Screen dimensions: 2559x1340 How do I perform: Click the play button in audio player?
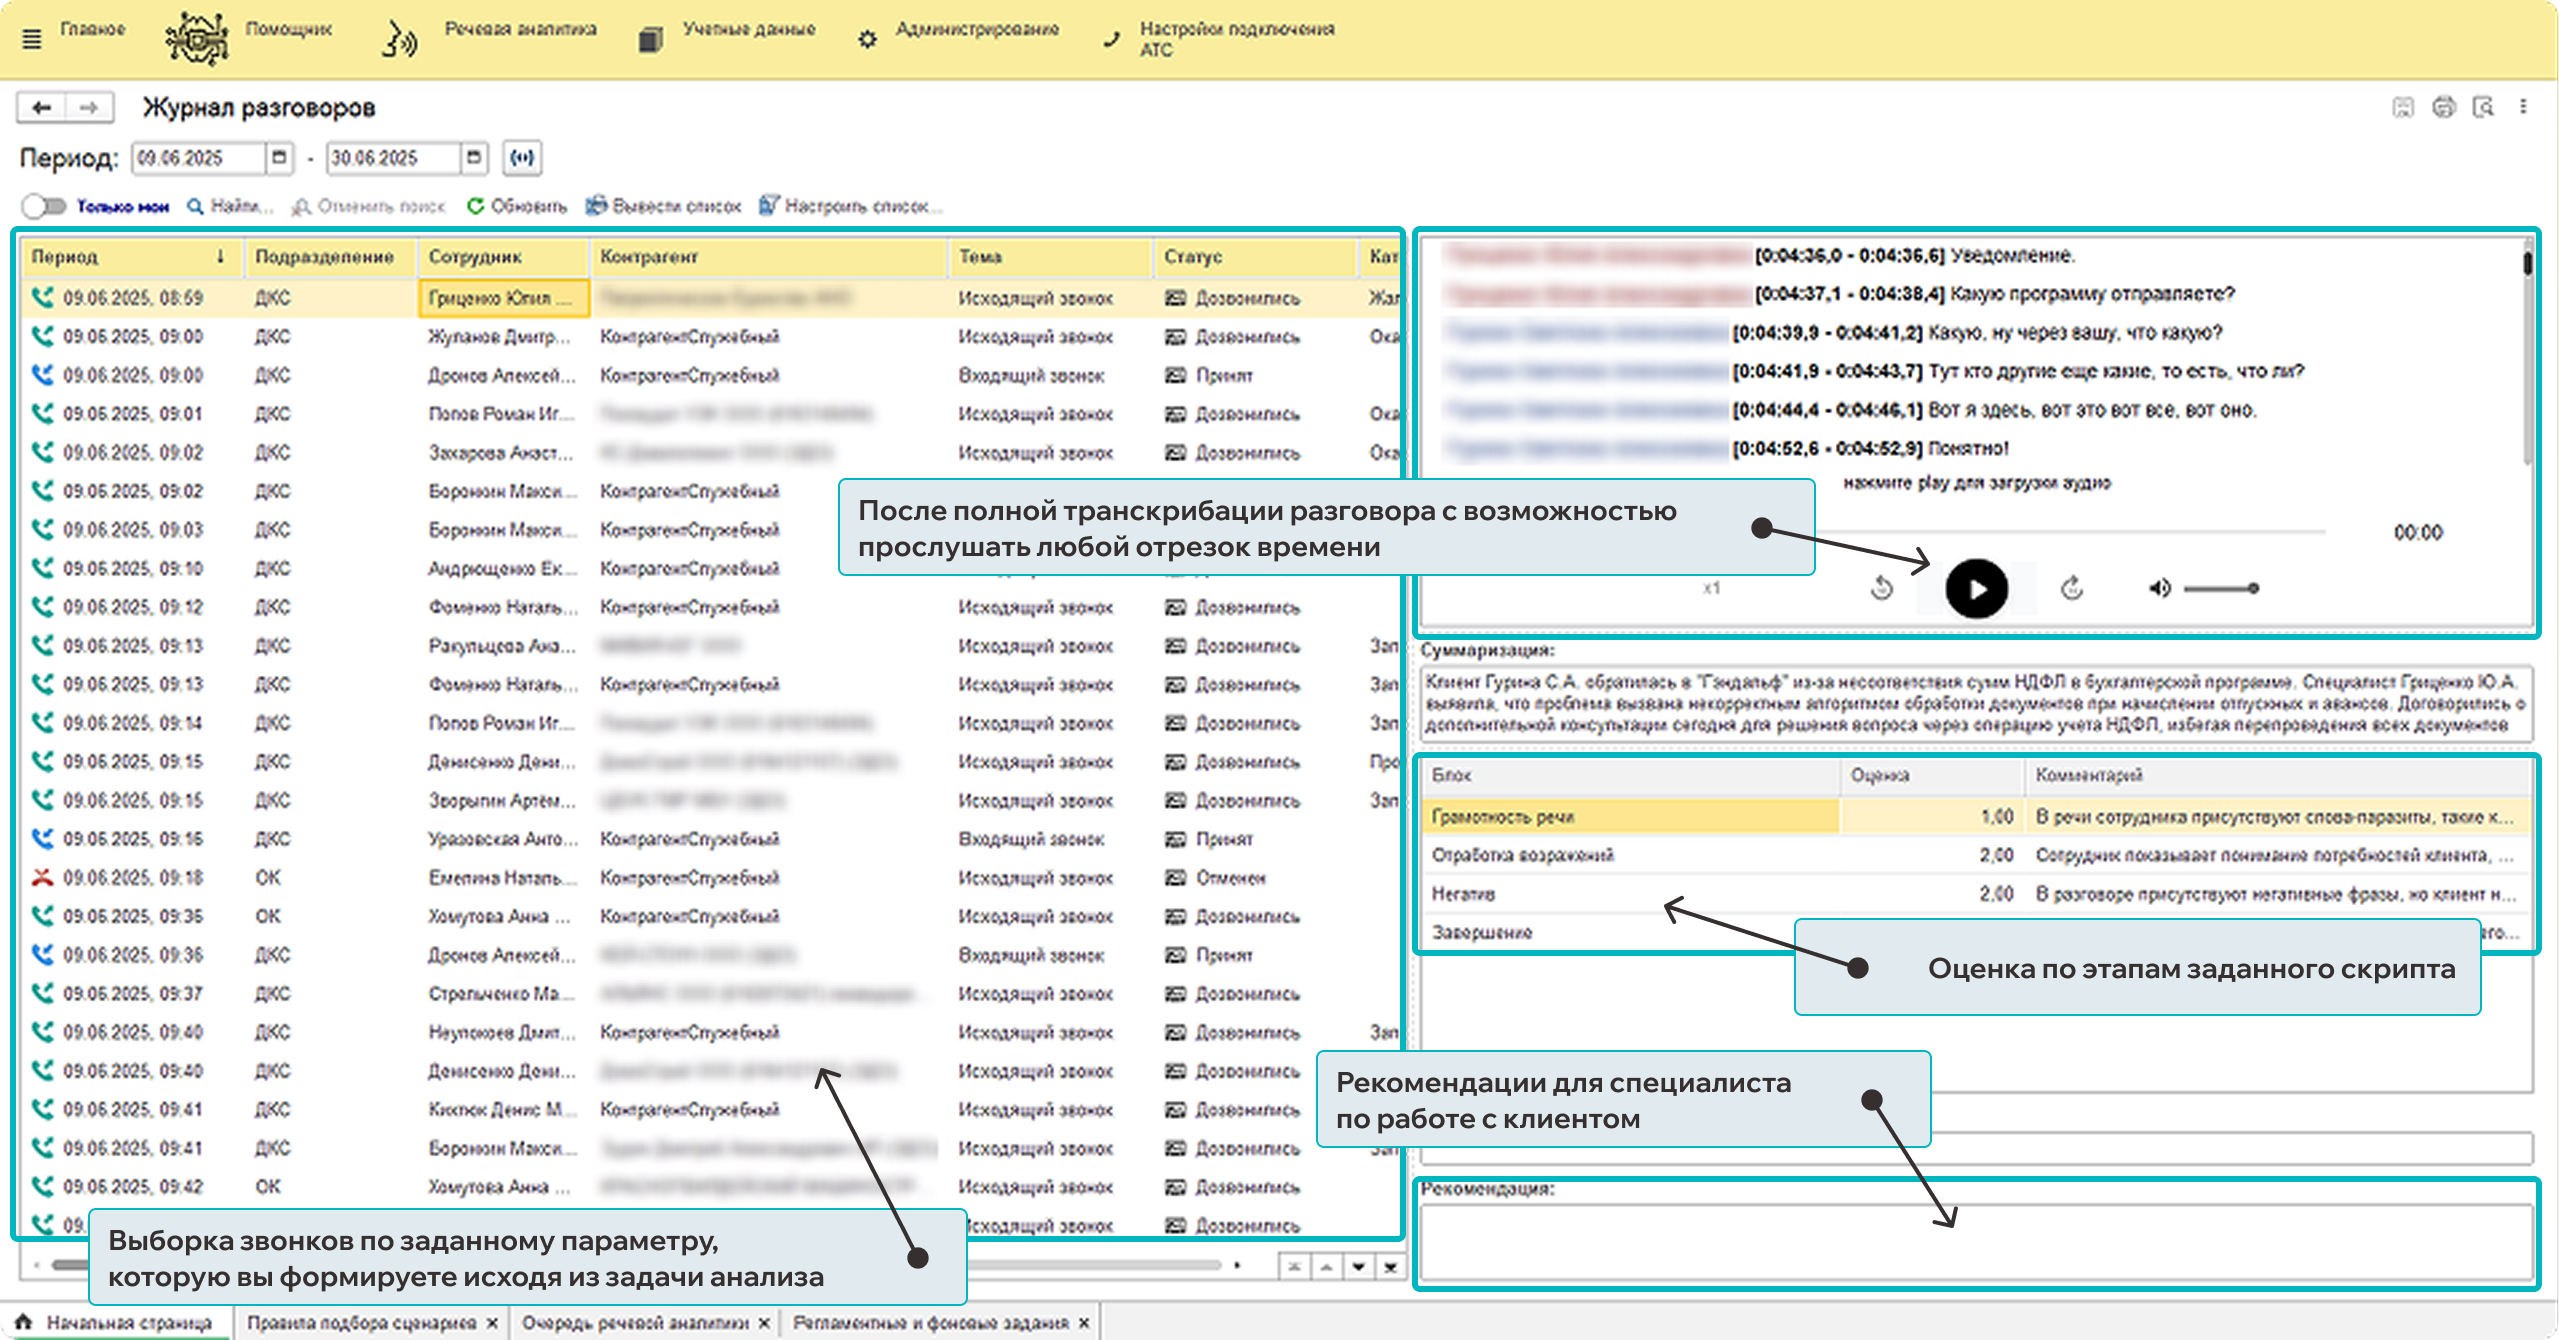(1975, 589)
